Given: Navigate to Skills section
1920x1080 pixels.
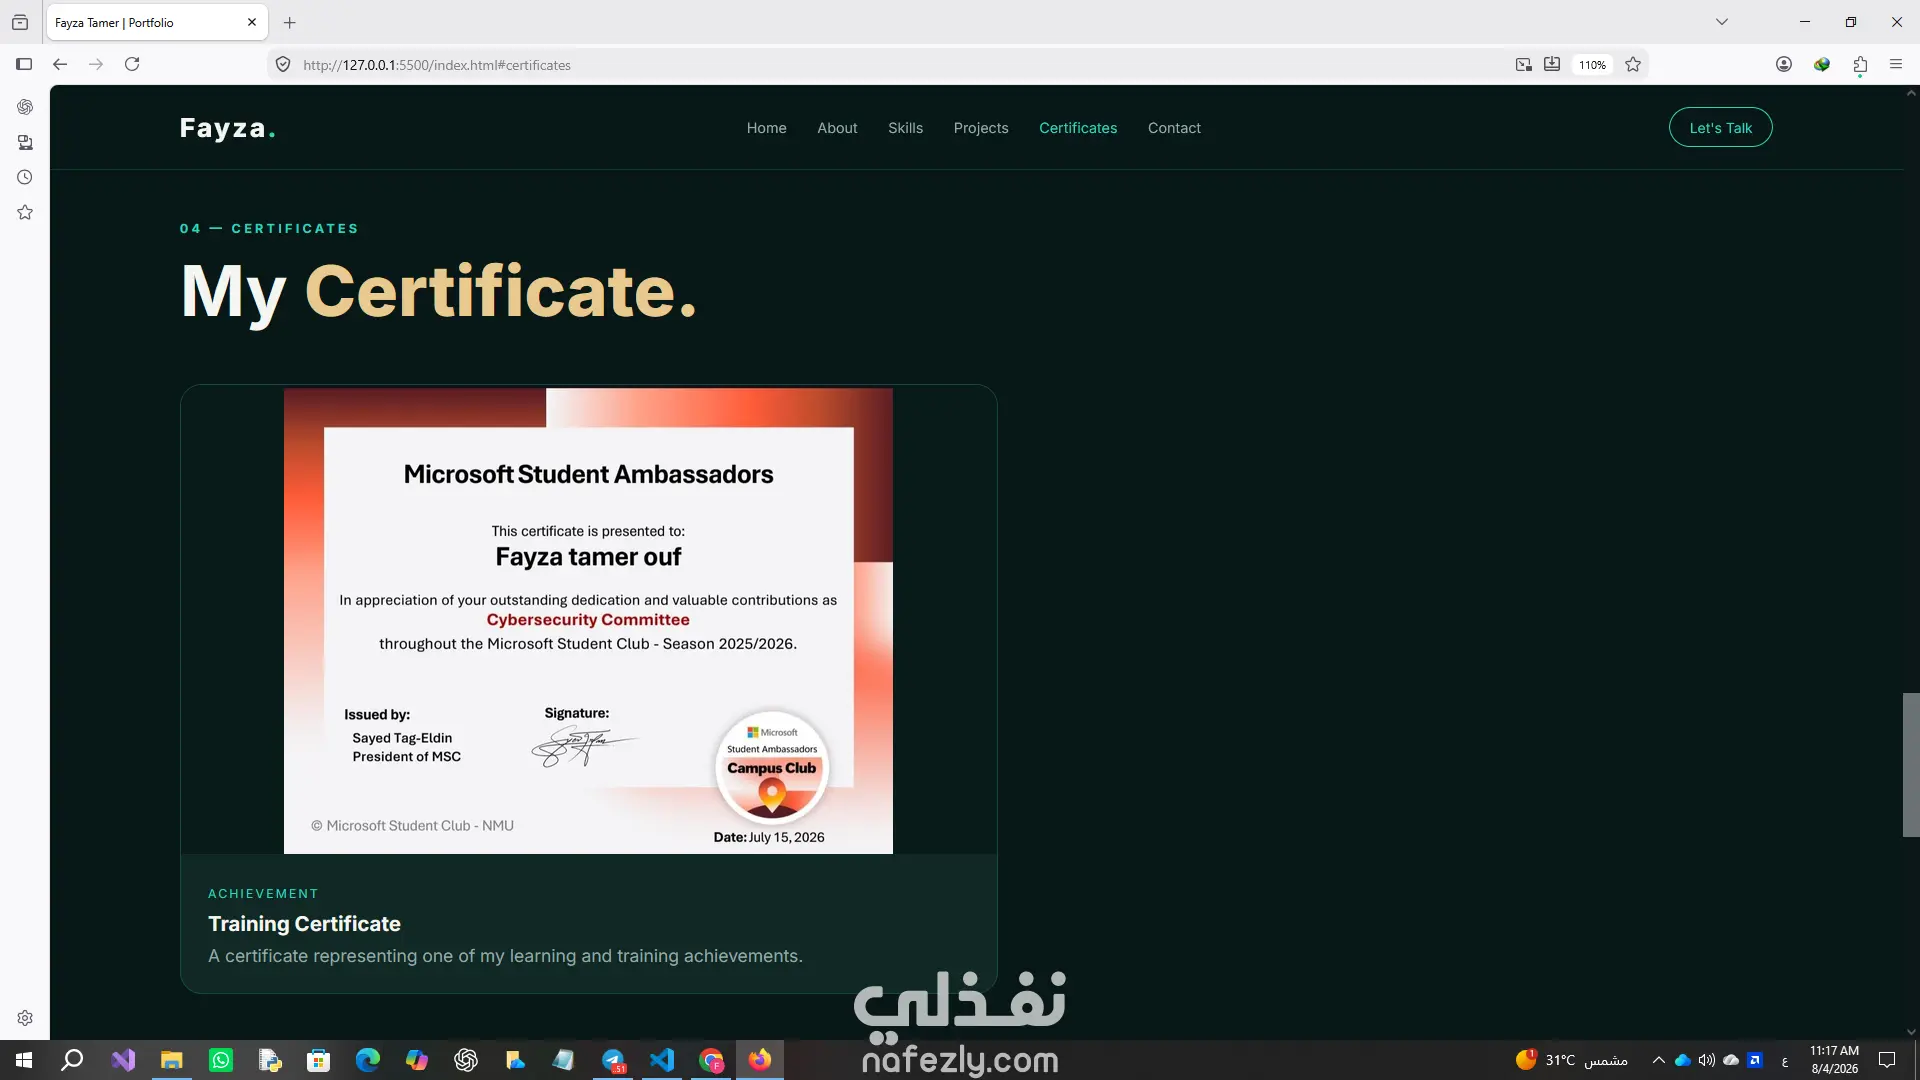Looking at the screenshot, I should click(x=905, y=128).
